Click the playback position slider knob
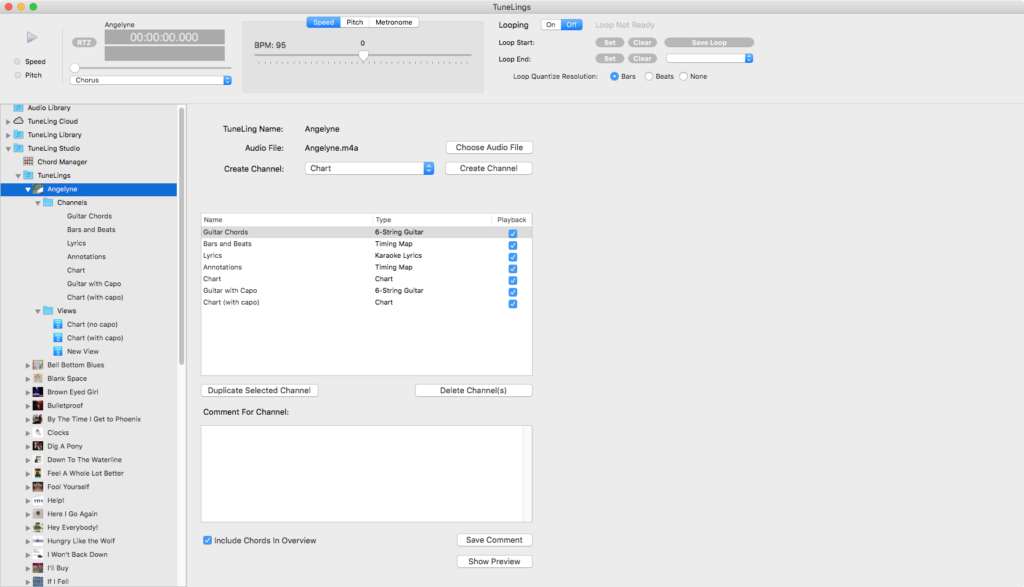 click(74, 68)
